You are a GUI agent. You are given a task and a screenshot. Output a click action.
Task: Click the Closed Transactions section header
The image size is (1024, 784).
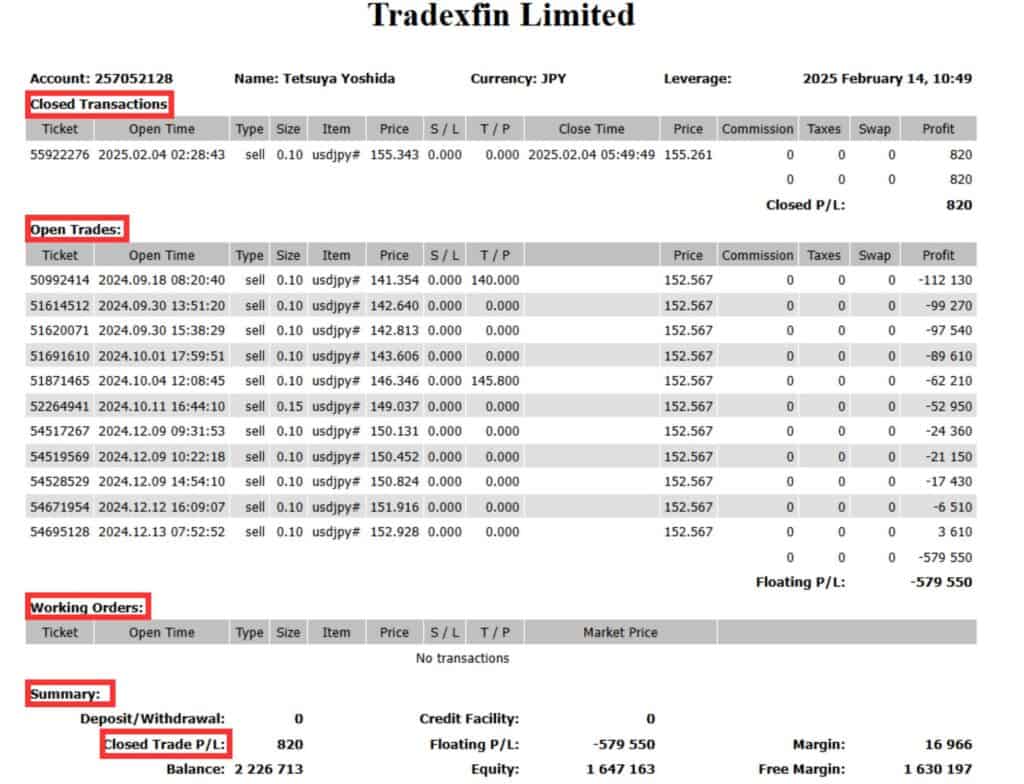point(99,104)
